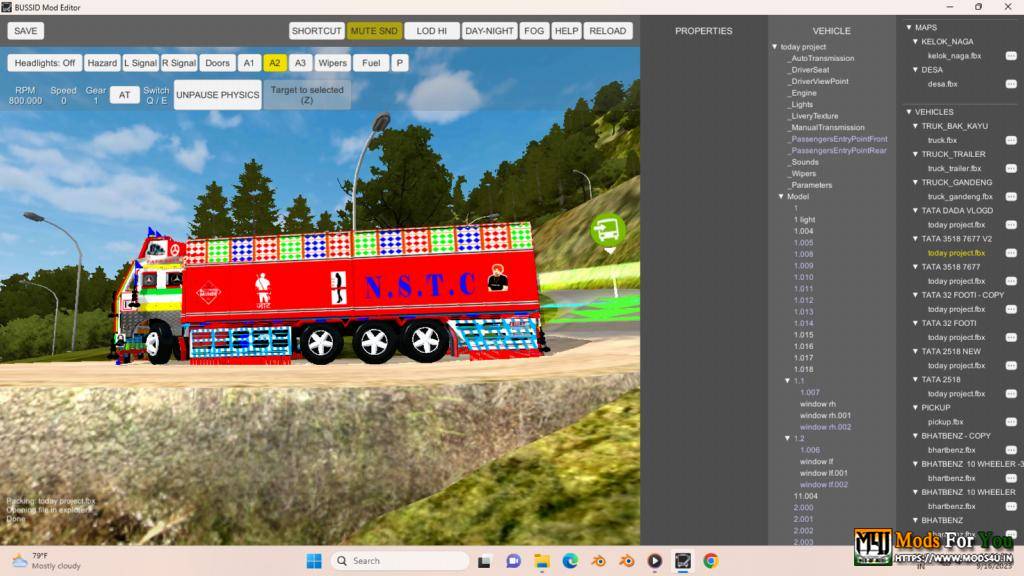Open File Explorer from taskbar
The image size is (1024, 576).
pyautogui.click(x=542, y=561)
